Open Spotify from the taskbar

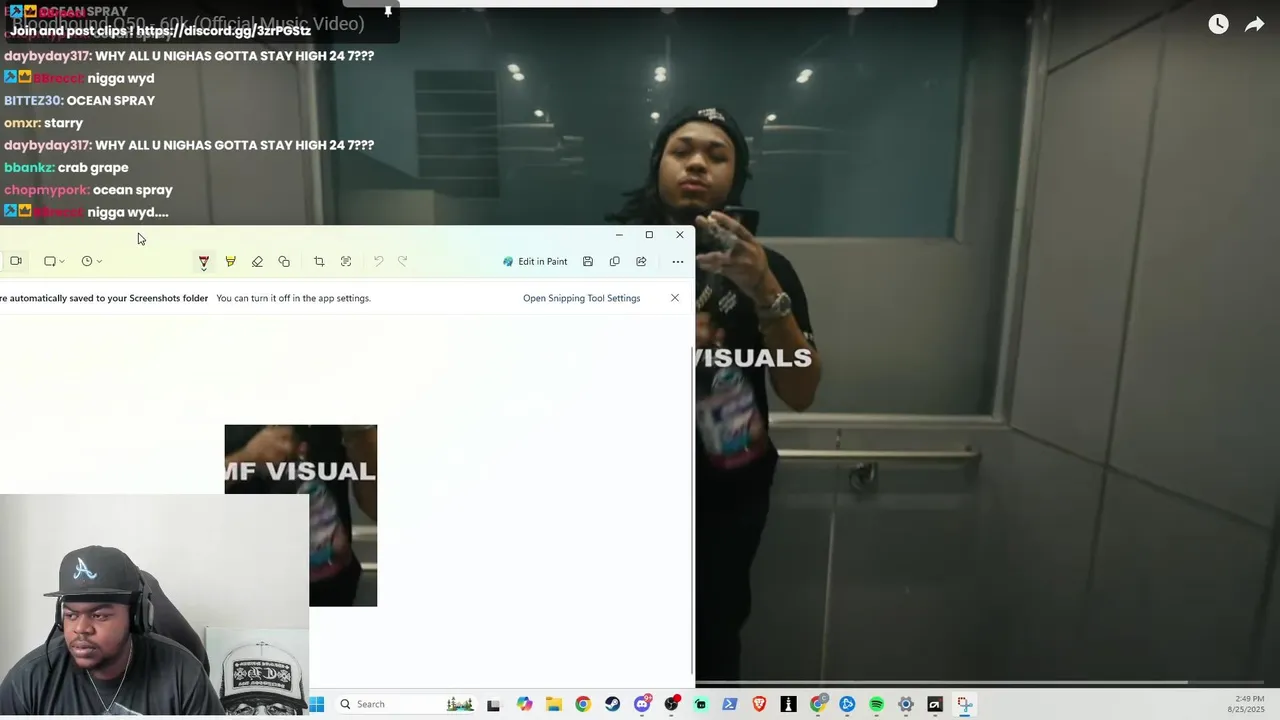(877, 704)
